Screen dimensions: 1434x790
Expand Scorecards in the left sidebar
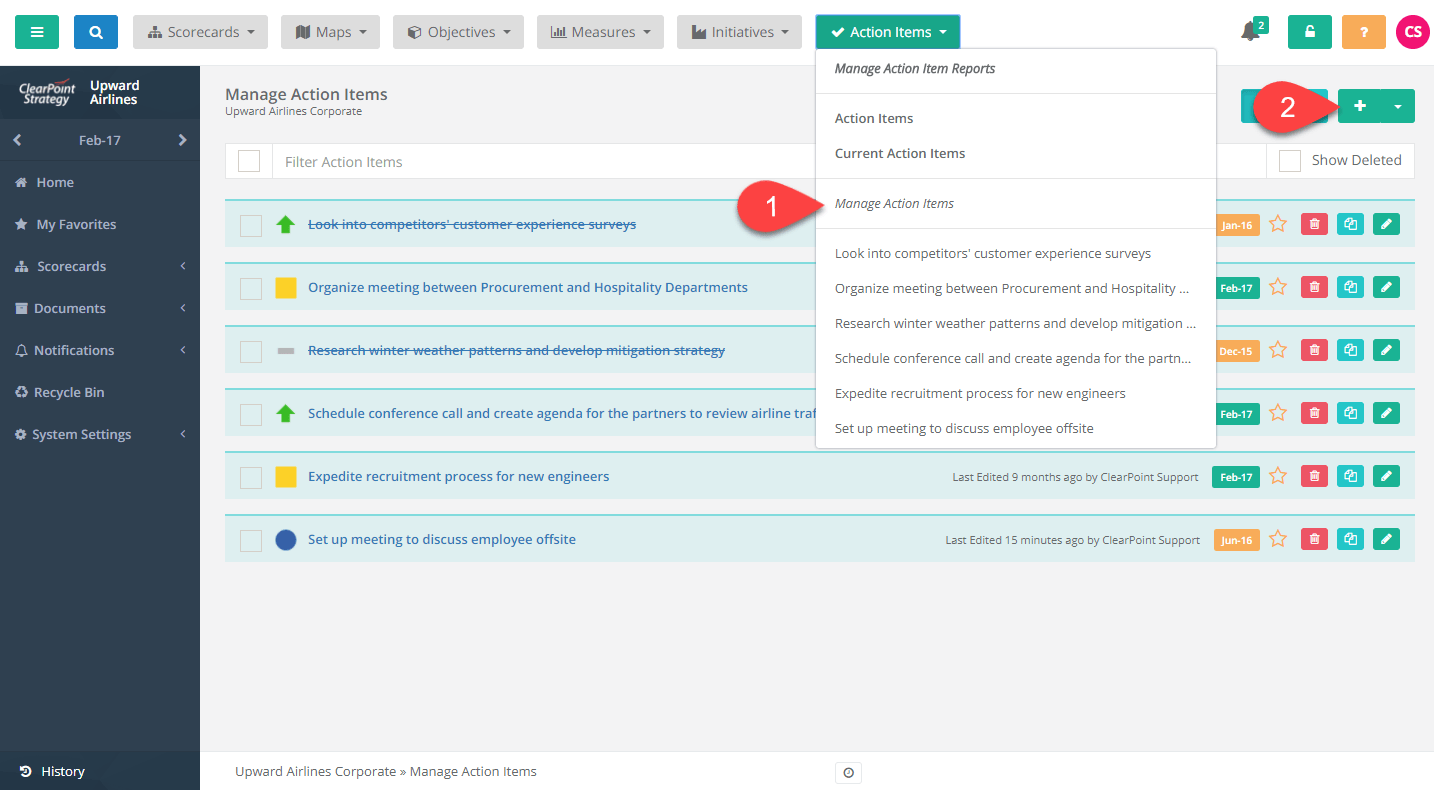point(100,266)
